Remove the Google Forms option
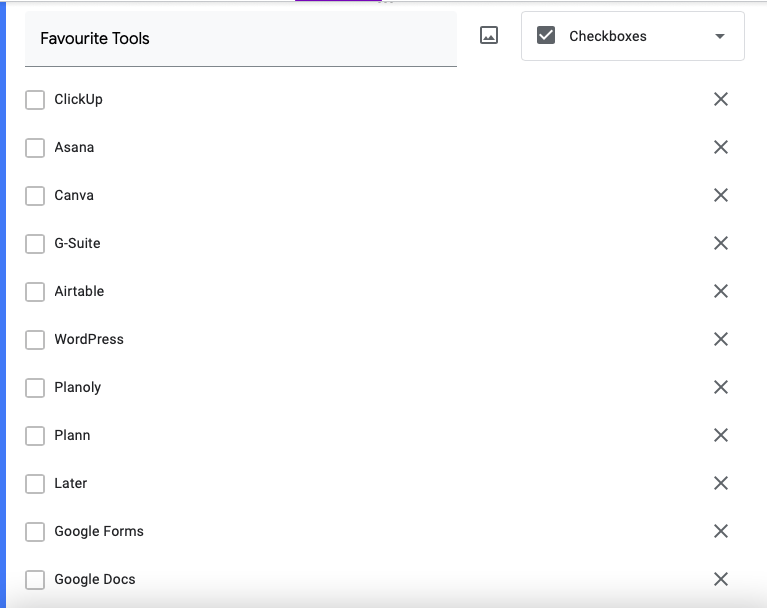The image size is (767, 608). 721,531
